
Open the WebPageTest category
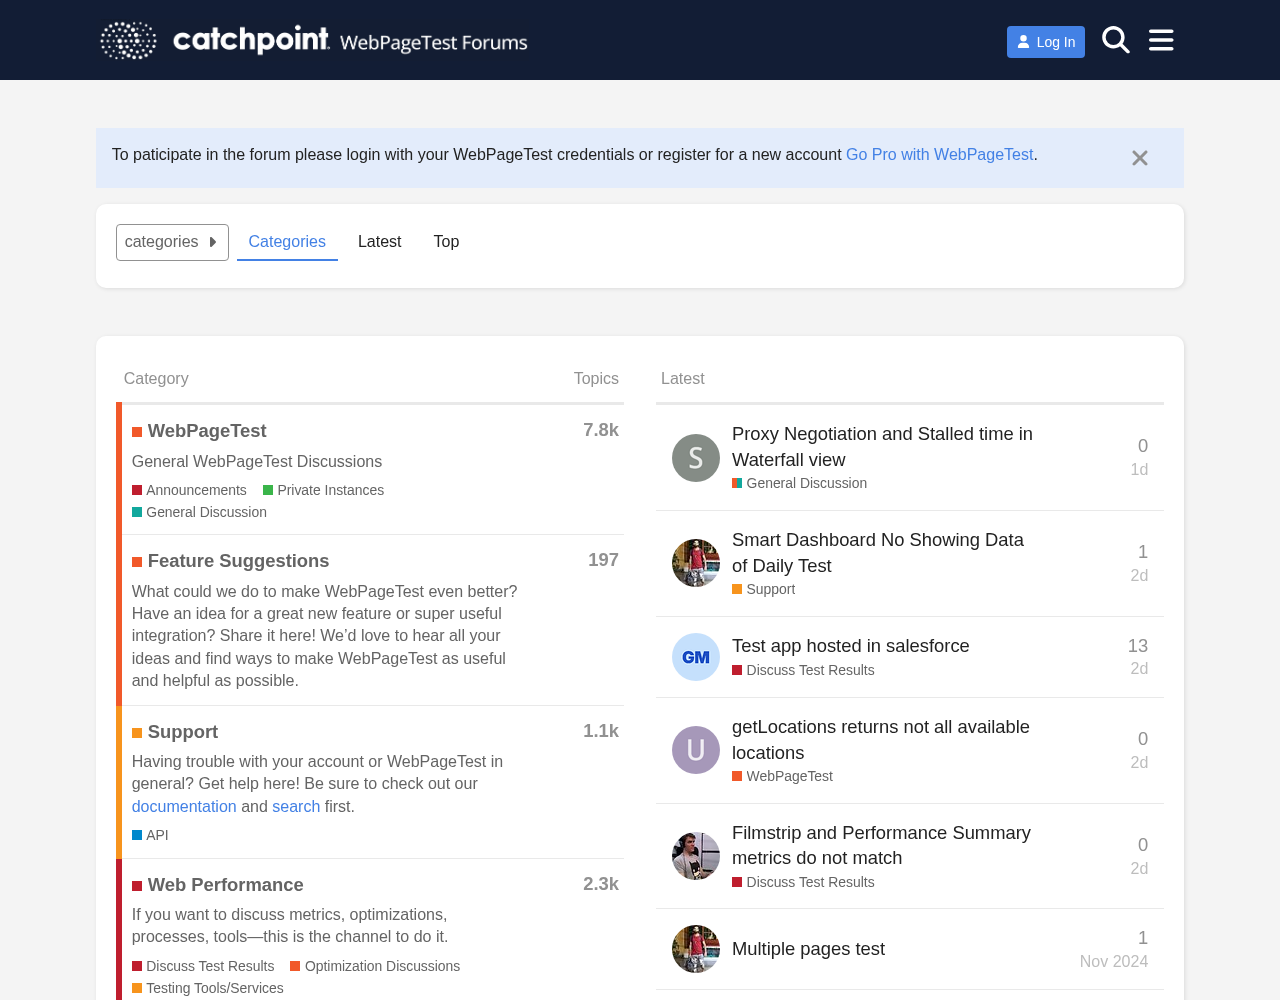tap(207, 431)
